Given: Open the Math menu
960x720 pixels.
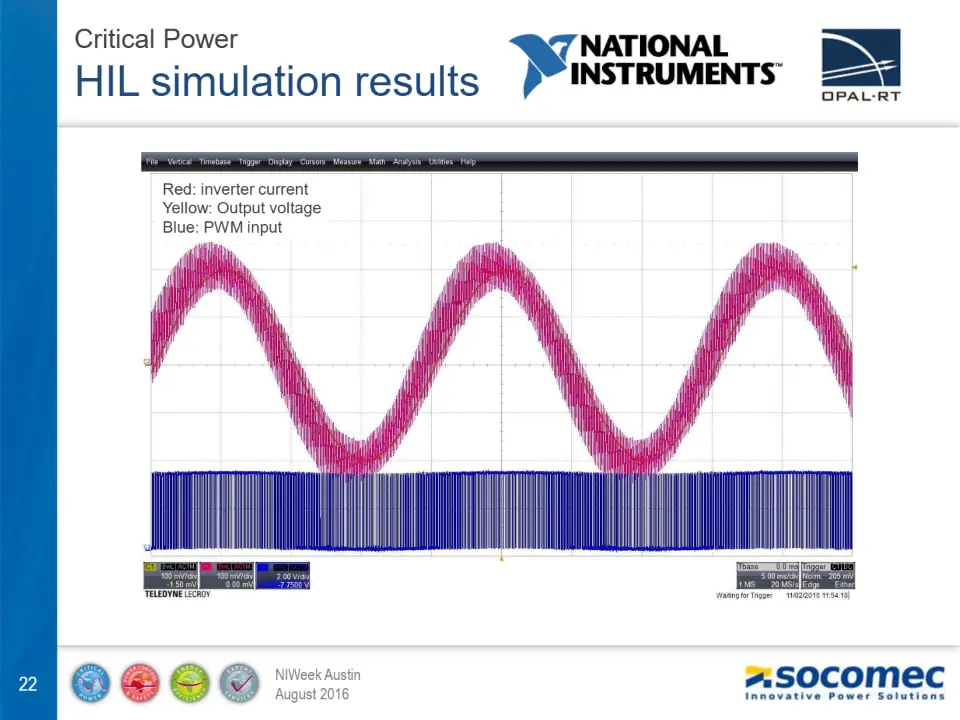Looking at the screenshot, I should [377, 162].
